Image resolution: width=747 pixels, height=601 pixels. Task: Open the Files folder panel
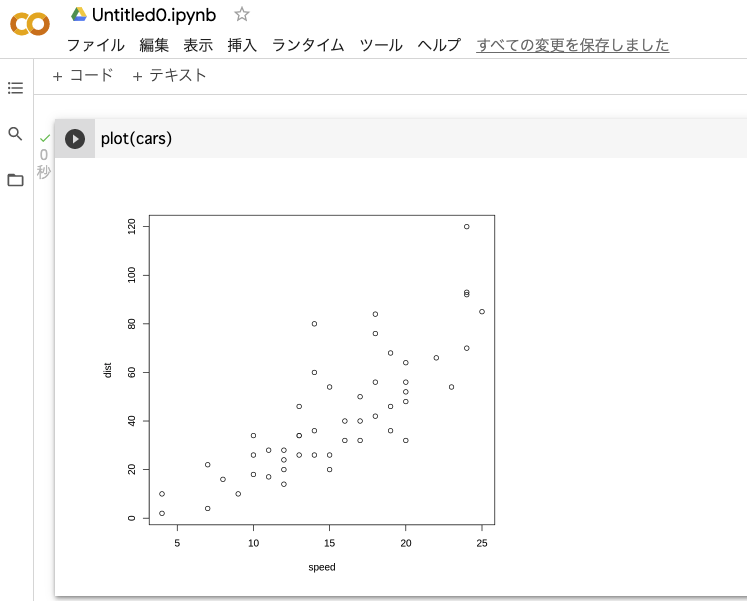point(15,180)
